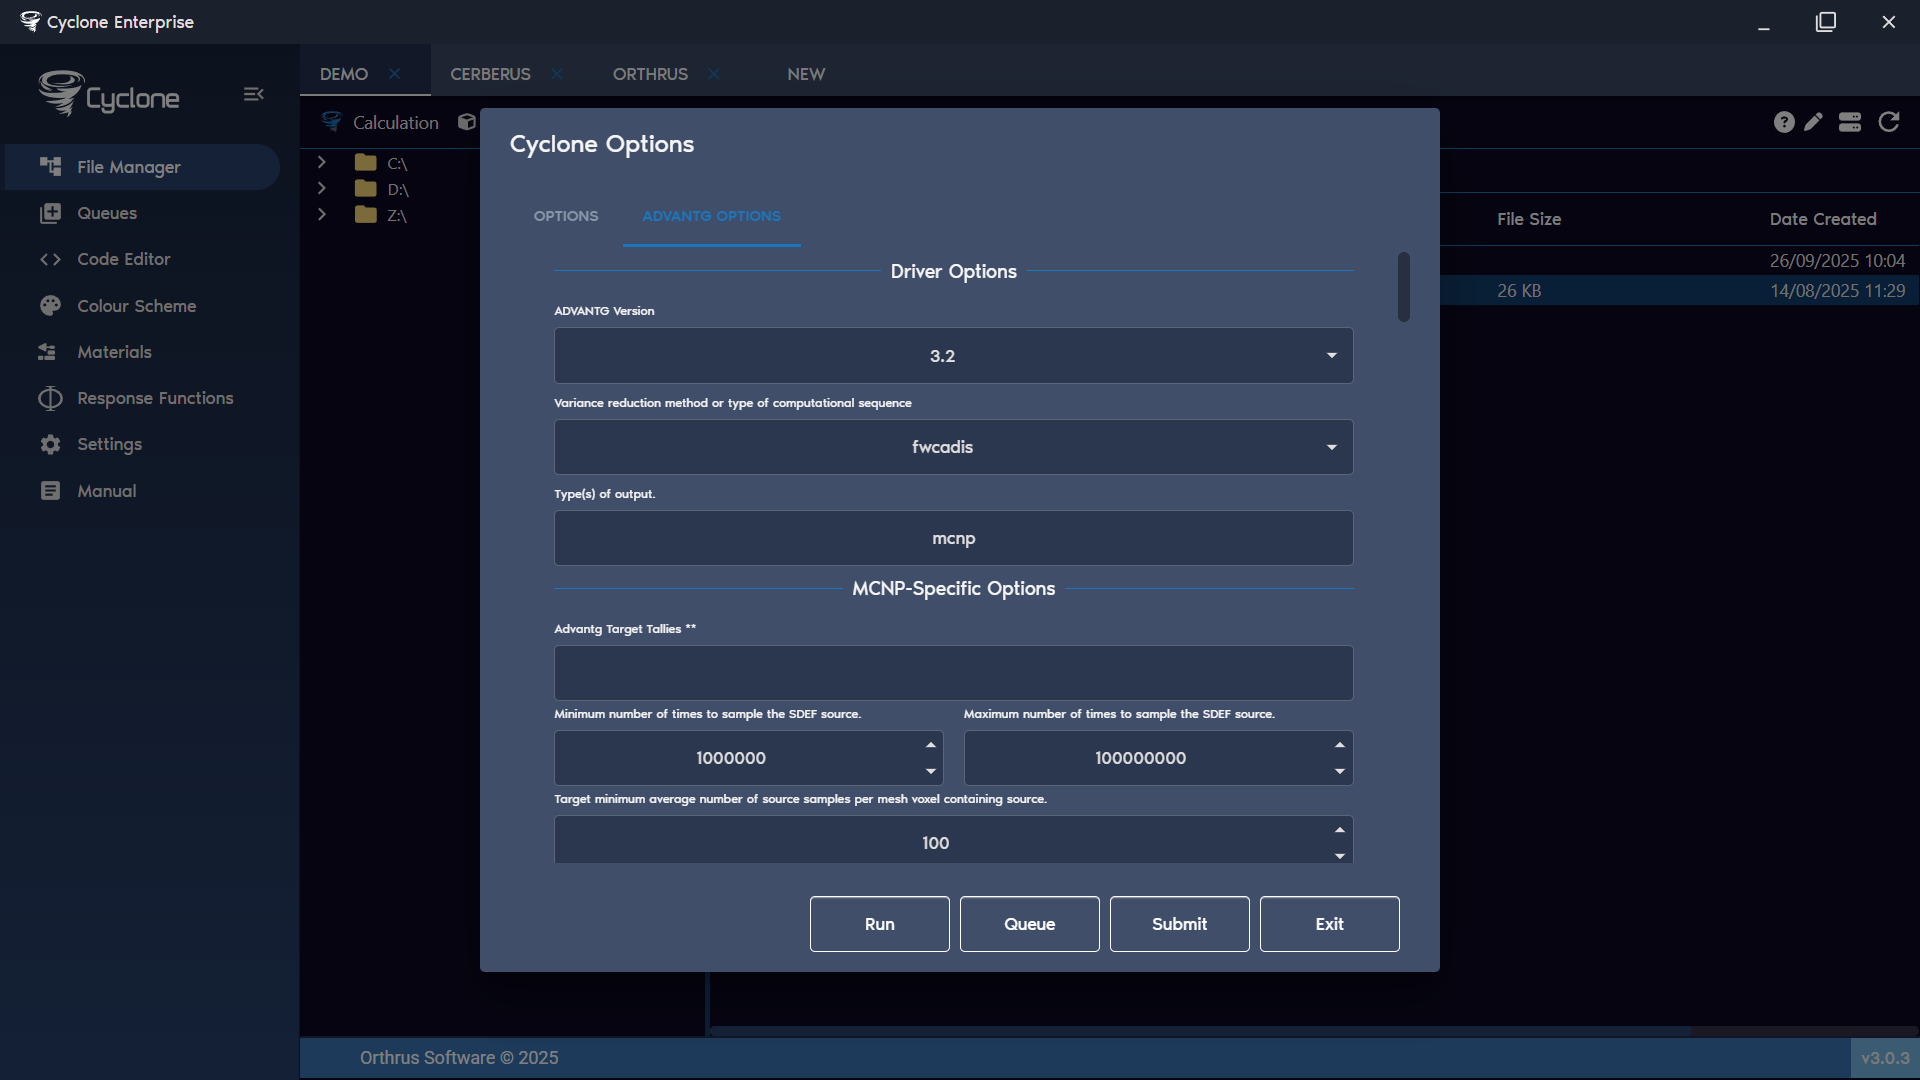Switch to the CERBERUS tab

(490, 74)
